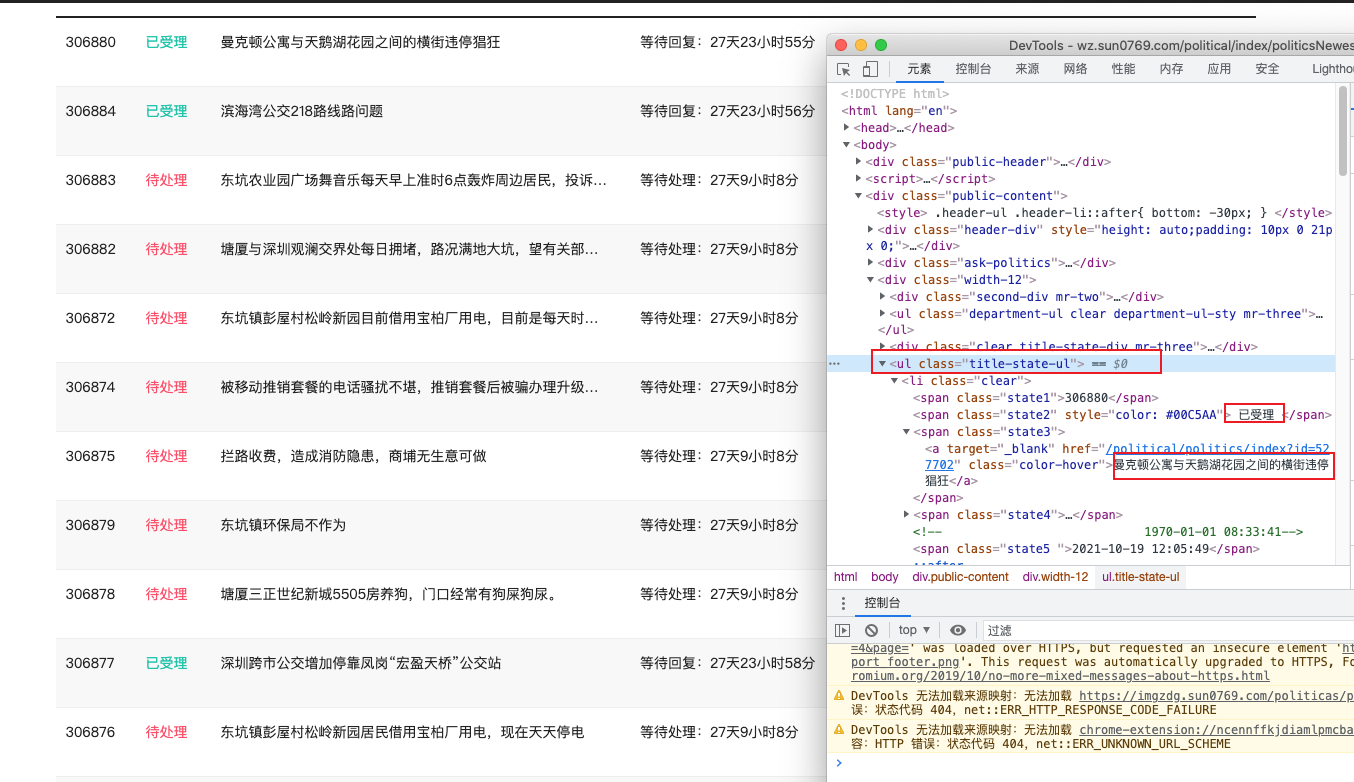Click the Elements panel vertical scrollbar
The width and height of the screenshot is (1354, 782).
pos(1343,130)
